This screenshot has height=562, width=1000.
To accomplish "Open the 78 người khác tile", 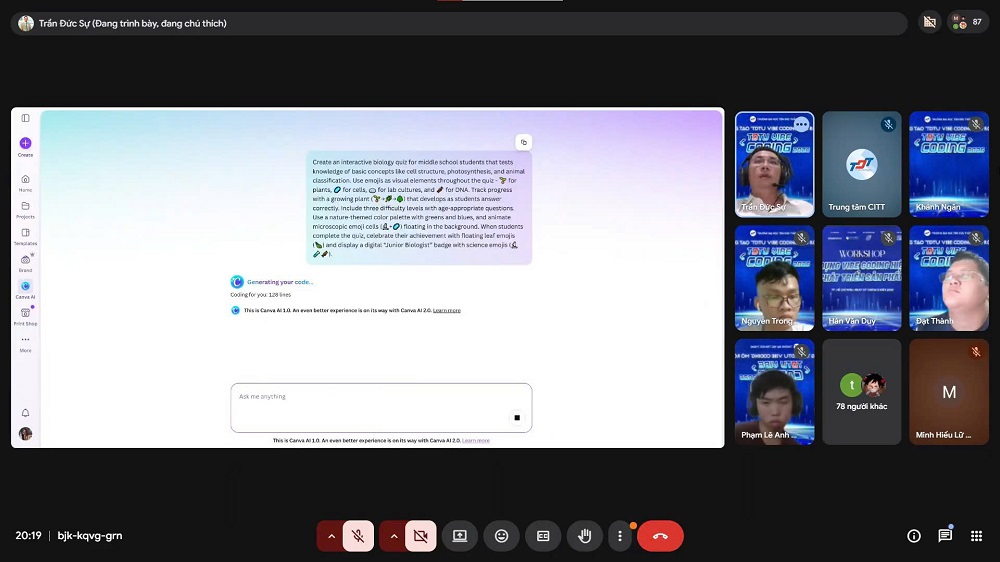I will coord(862,392).
